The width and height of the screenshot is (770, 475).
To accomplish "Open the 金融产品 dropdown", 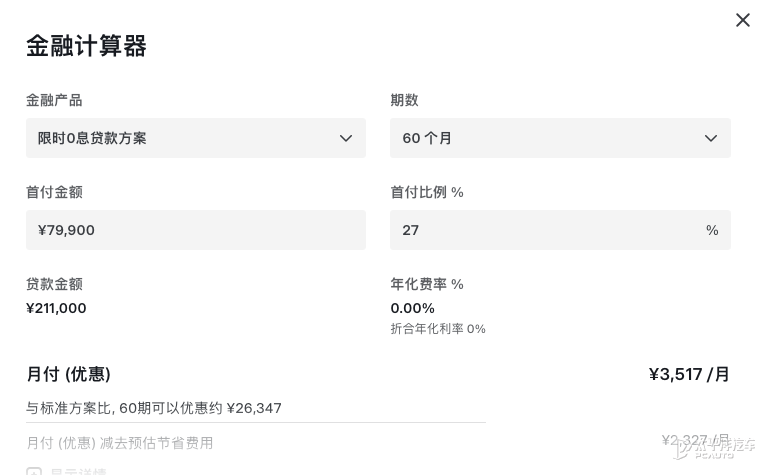I will coord(195,138).
